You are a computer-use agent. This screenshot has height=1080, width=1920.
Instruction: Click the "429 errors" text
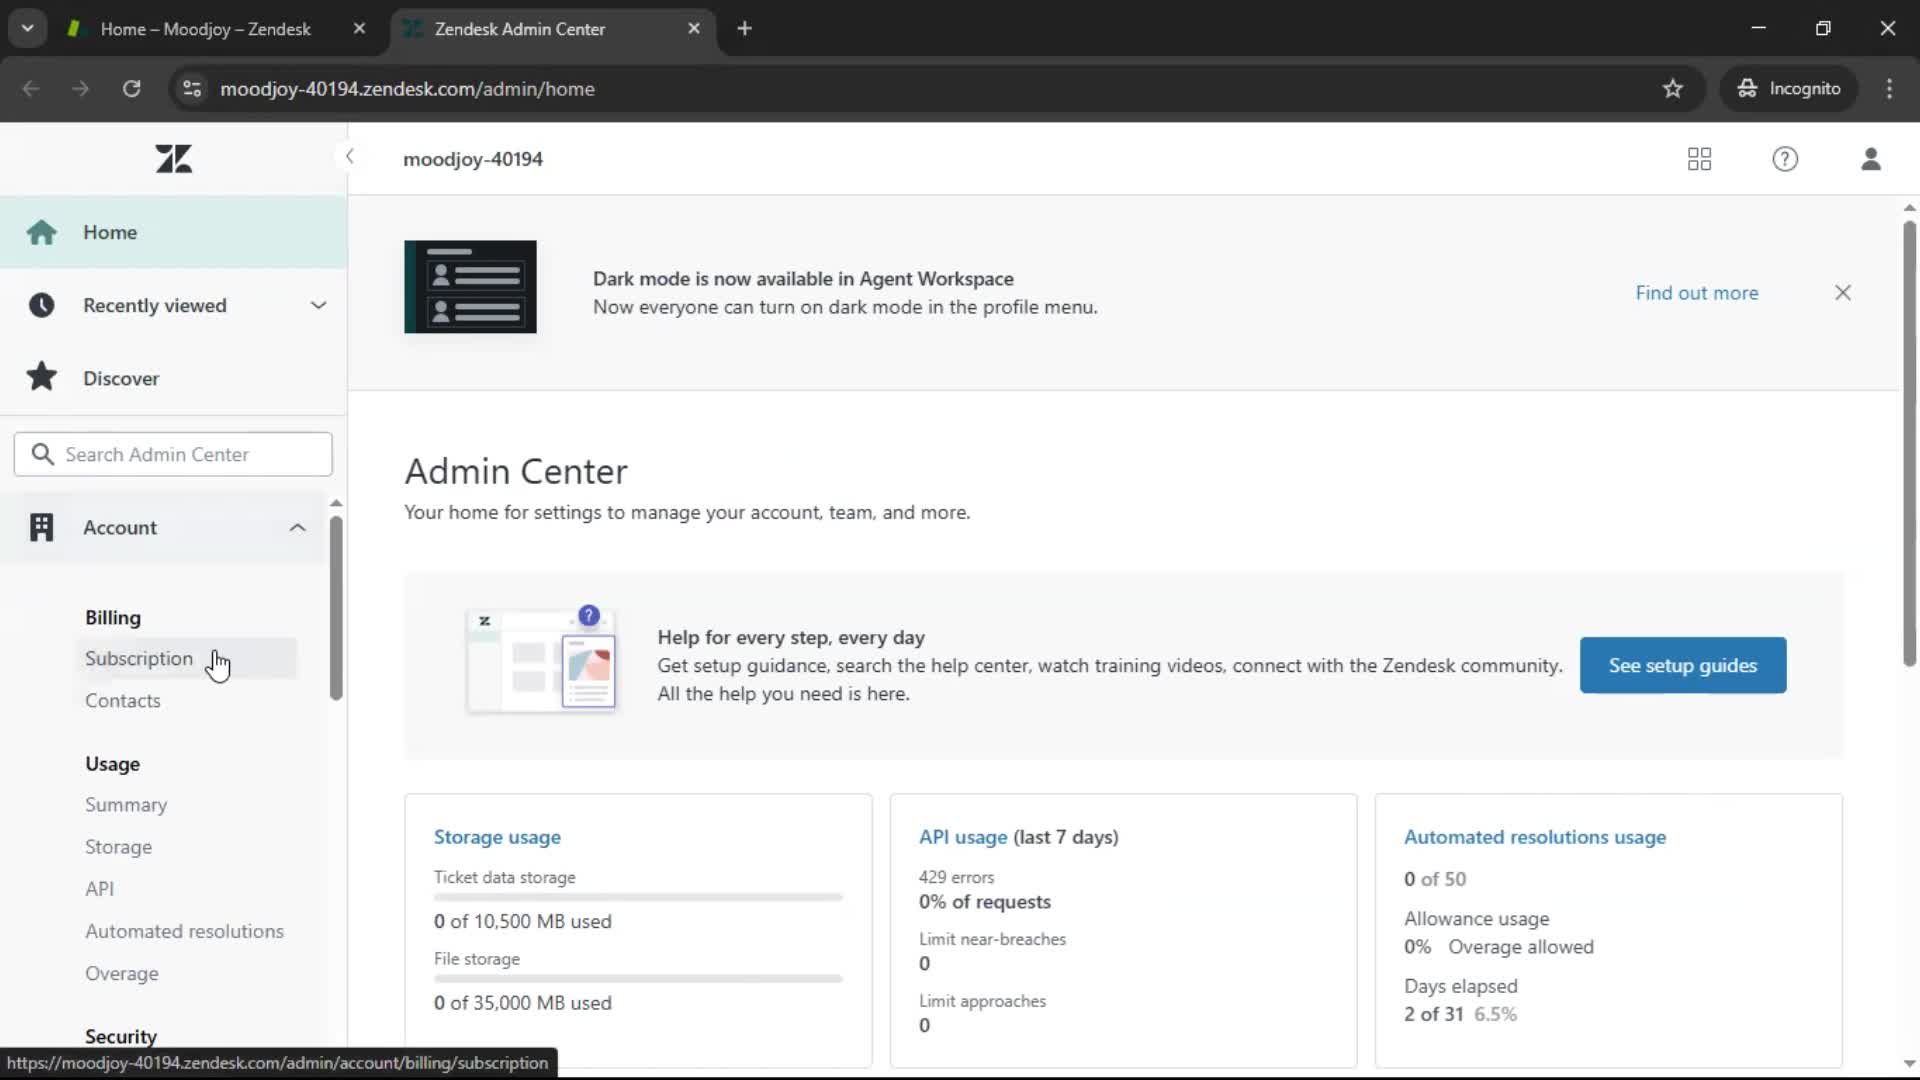[x=956, y=877]
